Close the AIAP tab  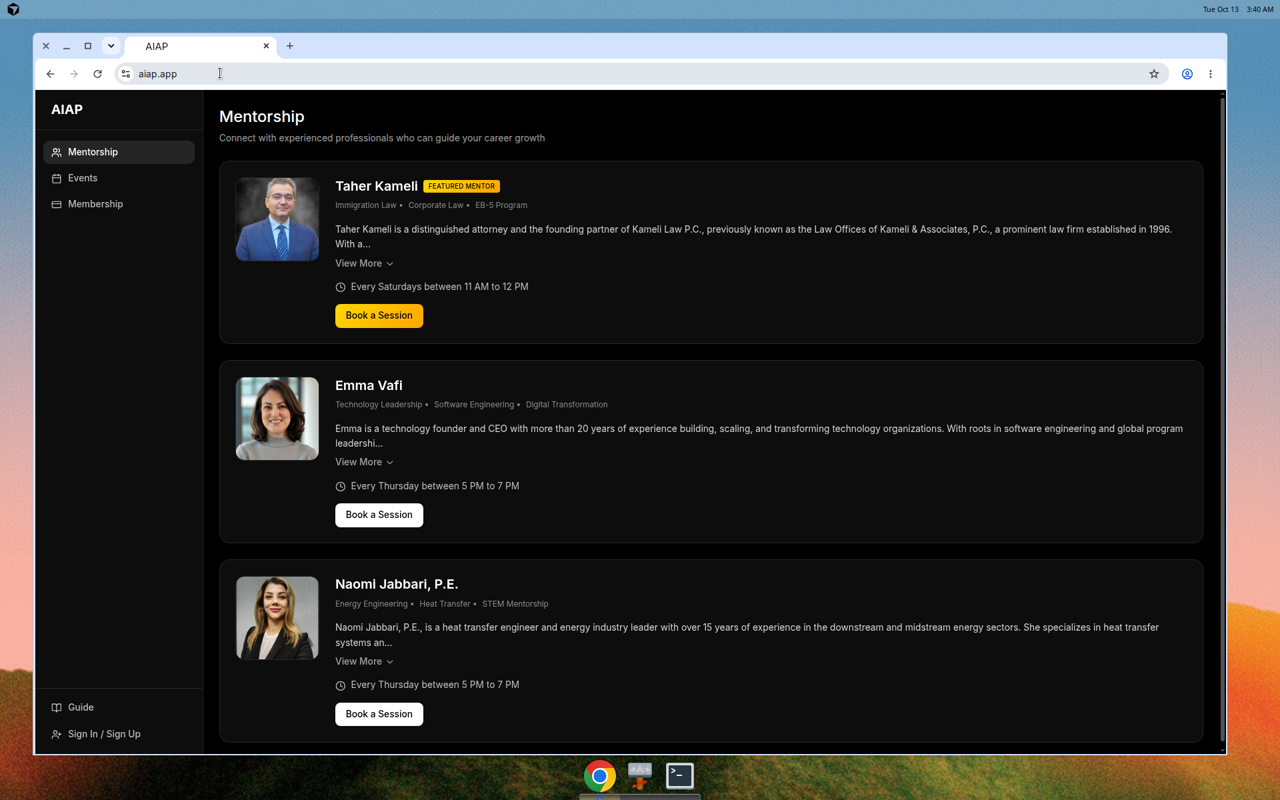coord(266,46)
